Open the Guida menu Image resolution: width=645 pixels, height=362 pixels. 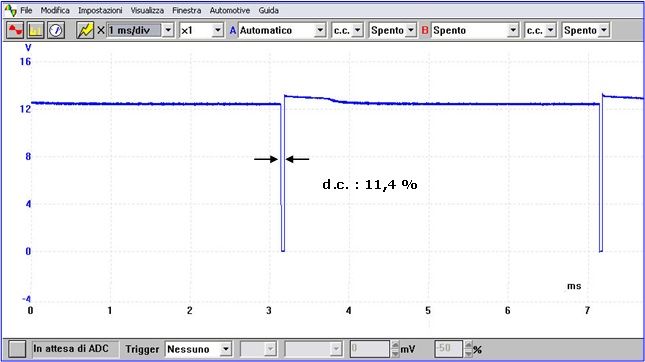pos(269,10)
